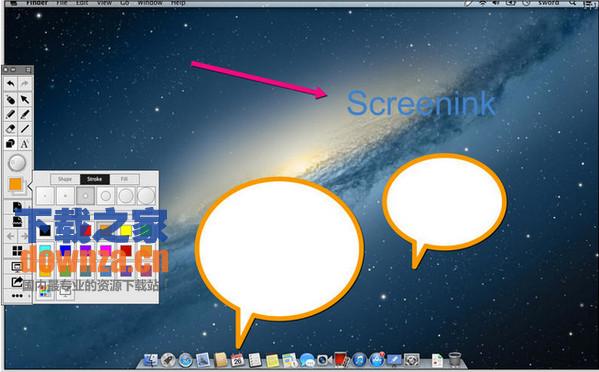Open the App Store in Dock

(x=377, y=359)
